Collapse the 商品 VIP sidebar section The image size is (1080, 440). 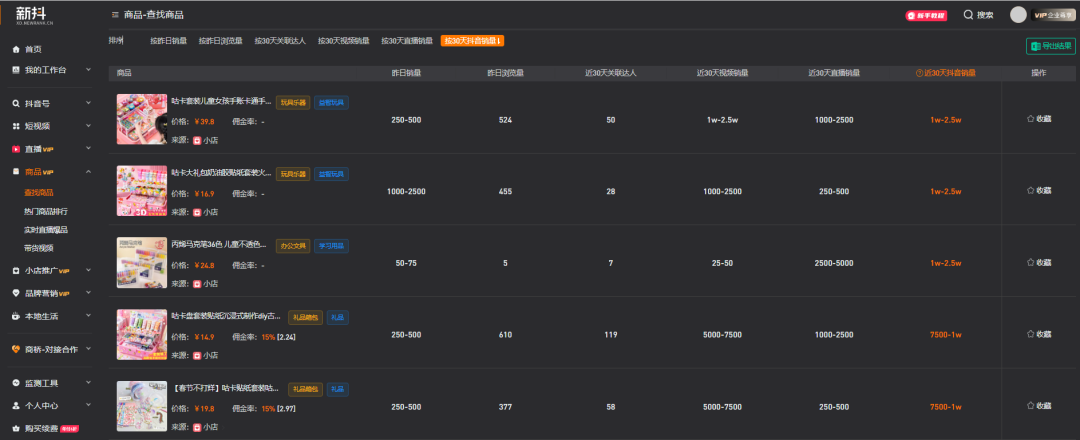click(x=88, y=172)
